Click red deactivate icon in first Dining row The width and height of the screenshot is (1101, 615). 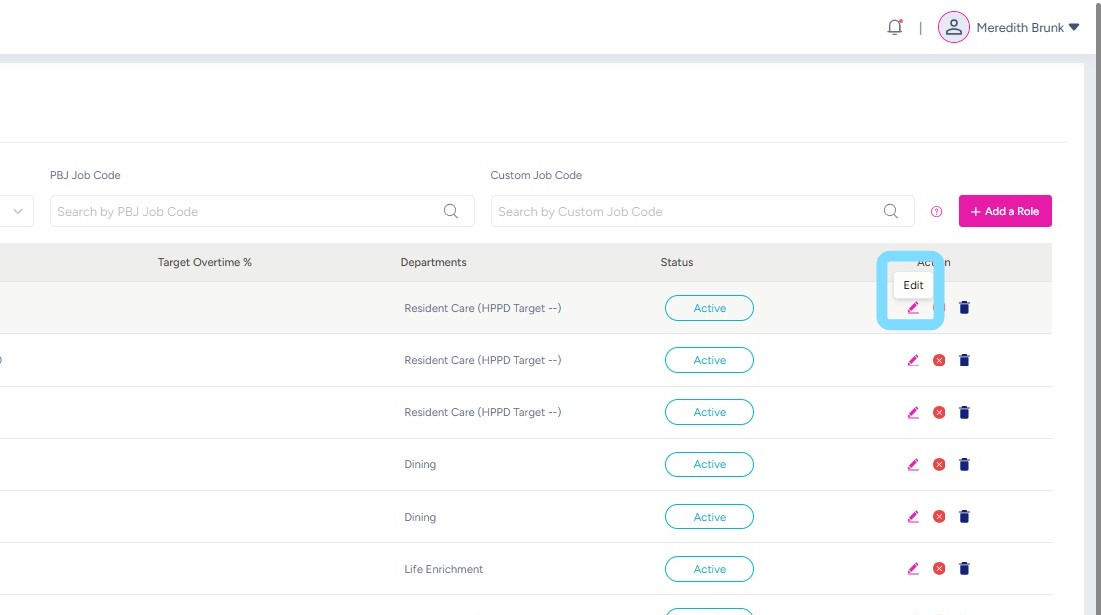click(x=939, y=464)
